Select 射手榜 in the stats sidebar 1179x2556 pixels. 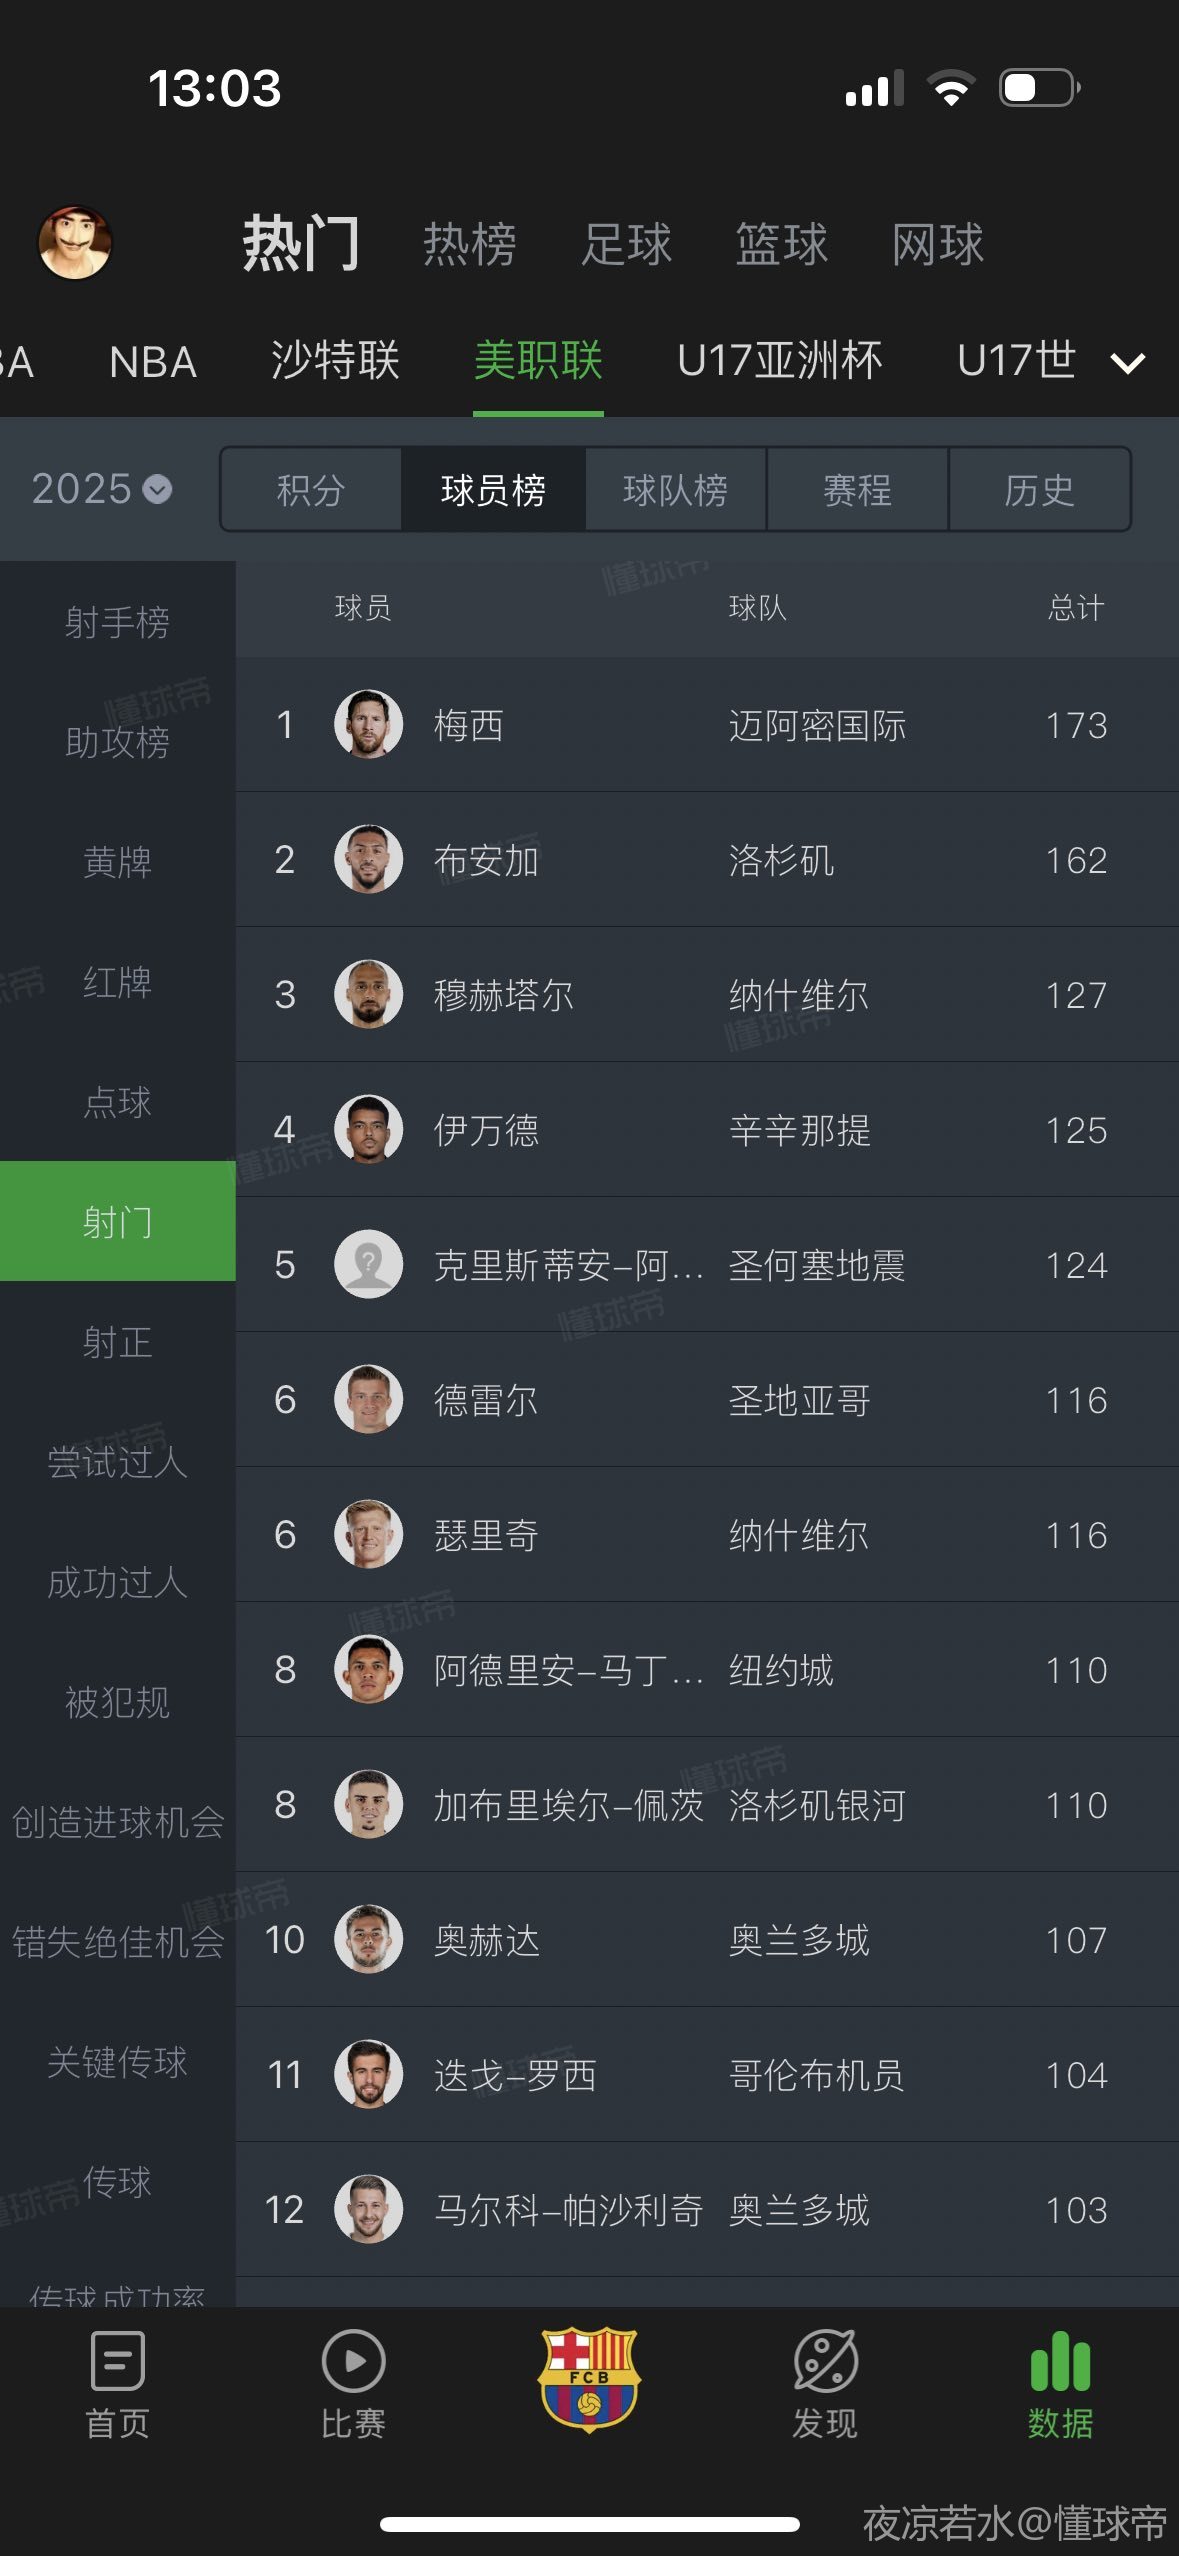[x=117, y=622]
